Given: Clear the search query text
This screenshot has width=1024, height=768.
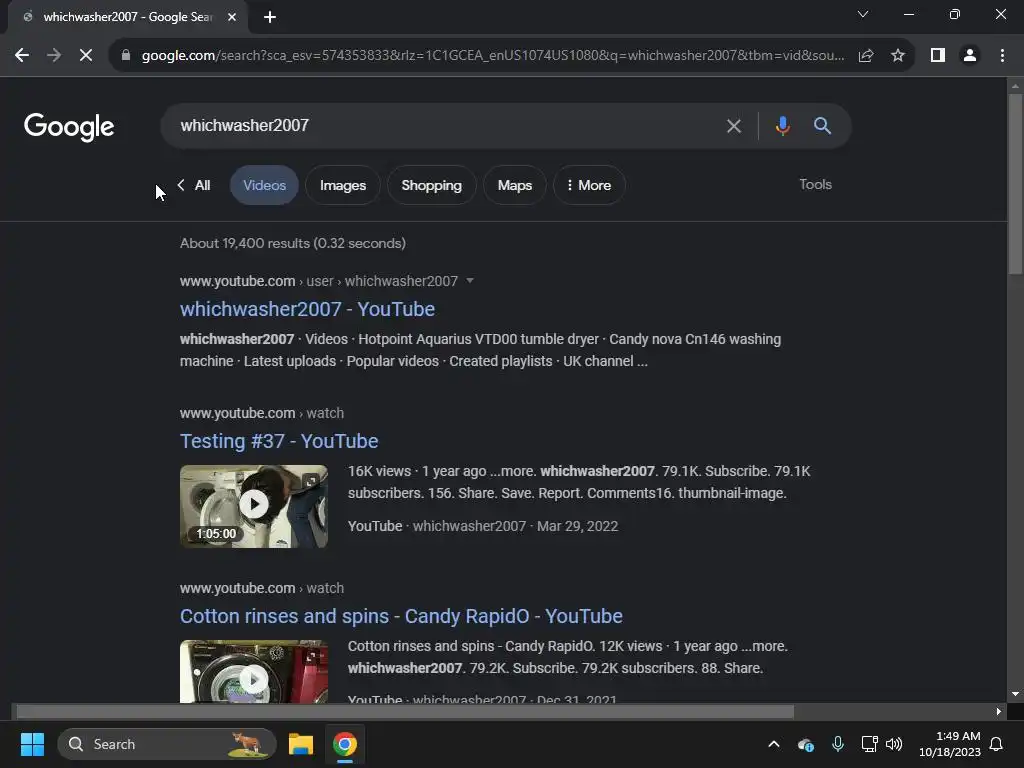Looking at the screenshot, I should pos(734,126).
